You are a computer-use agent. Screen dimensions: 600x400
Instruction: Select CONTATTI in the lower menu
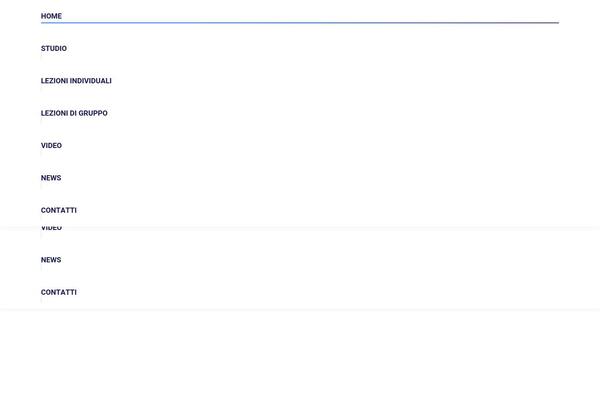click(x=59, y=292)
